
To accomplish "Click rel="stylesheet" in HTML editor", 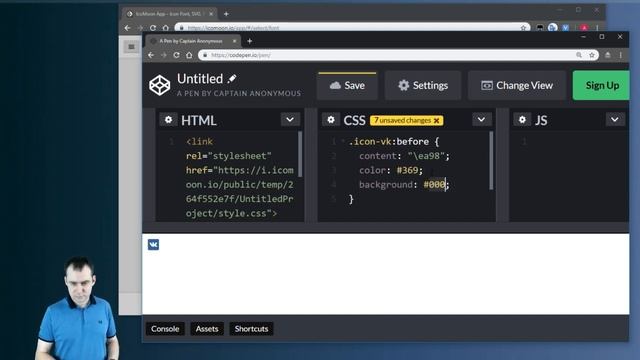I will coord(229,156).
